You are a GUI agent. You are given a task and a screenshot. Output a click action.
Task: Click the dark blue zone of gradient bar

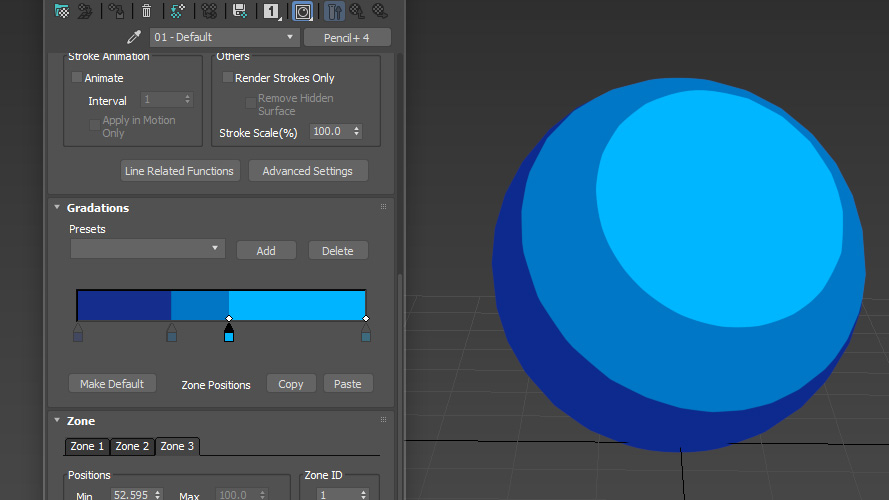[124, 306]
